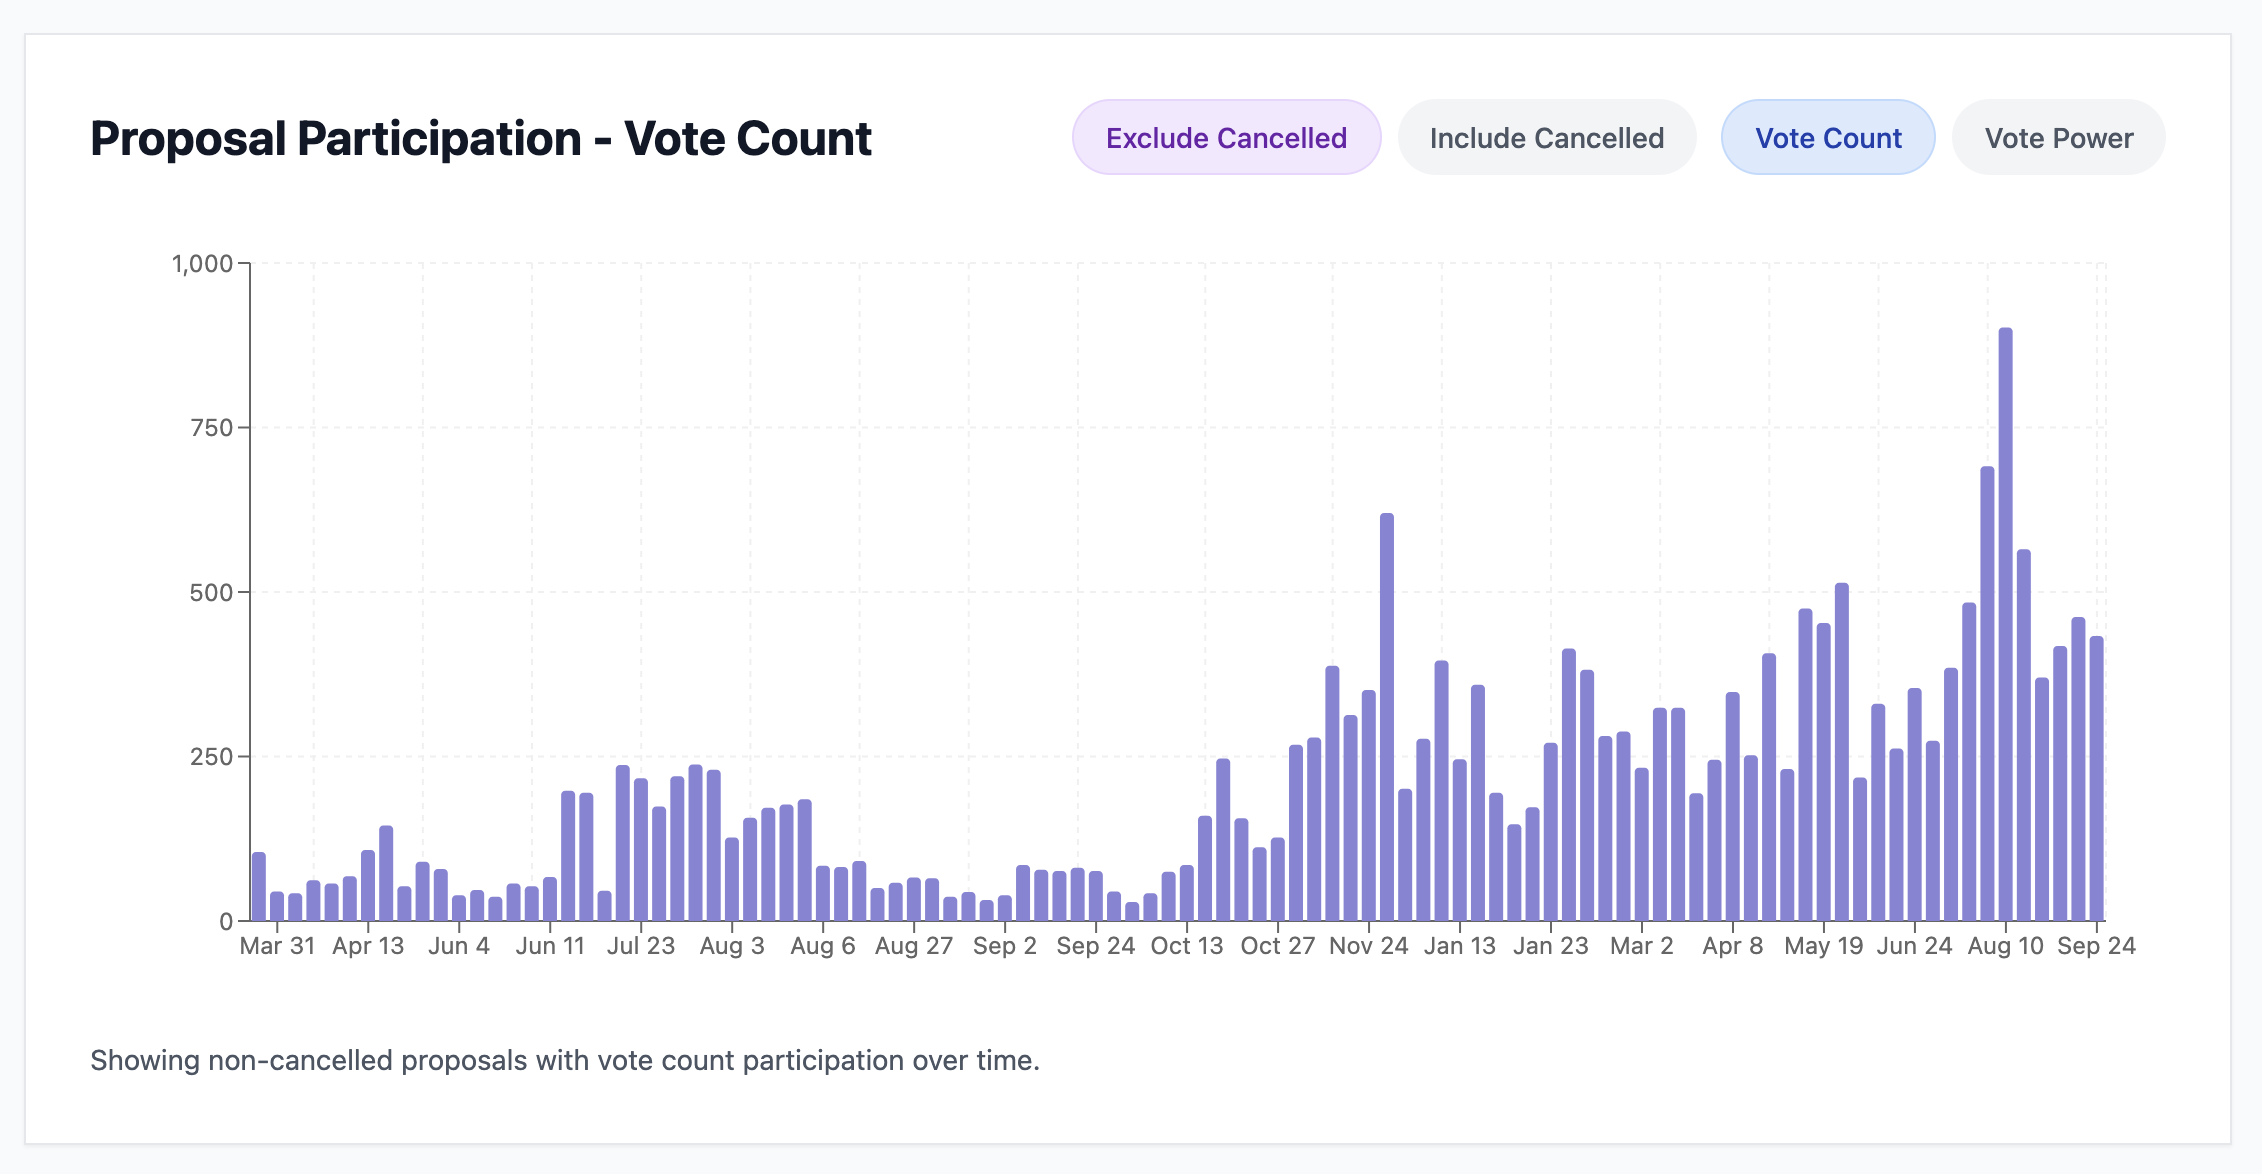Click the 500 y-axis label

pyautogui.click(x=211, y=593)
